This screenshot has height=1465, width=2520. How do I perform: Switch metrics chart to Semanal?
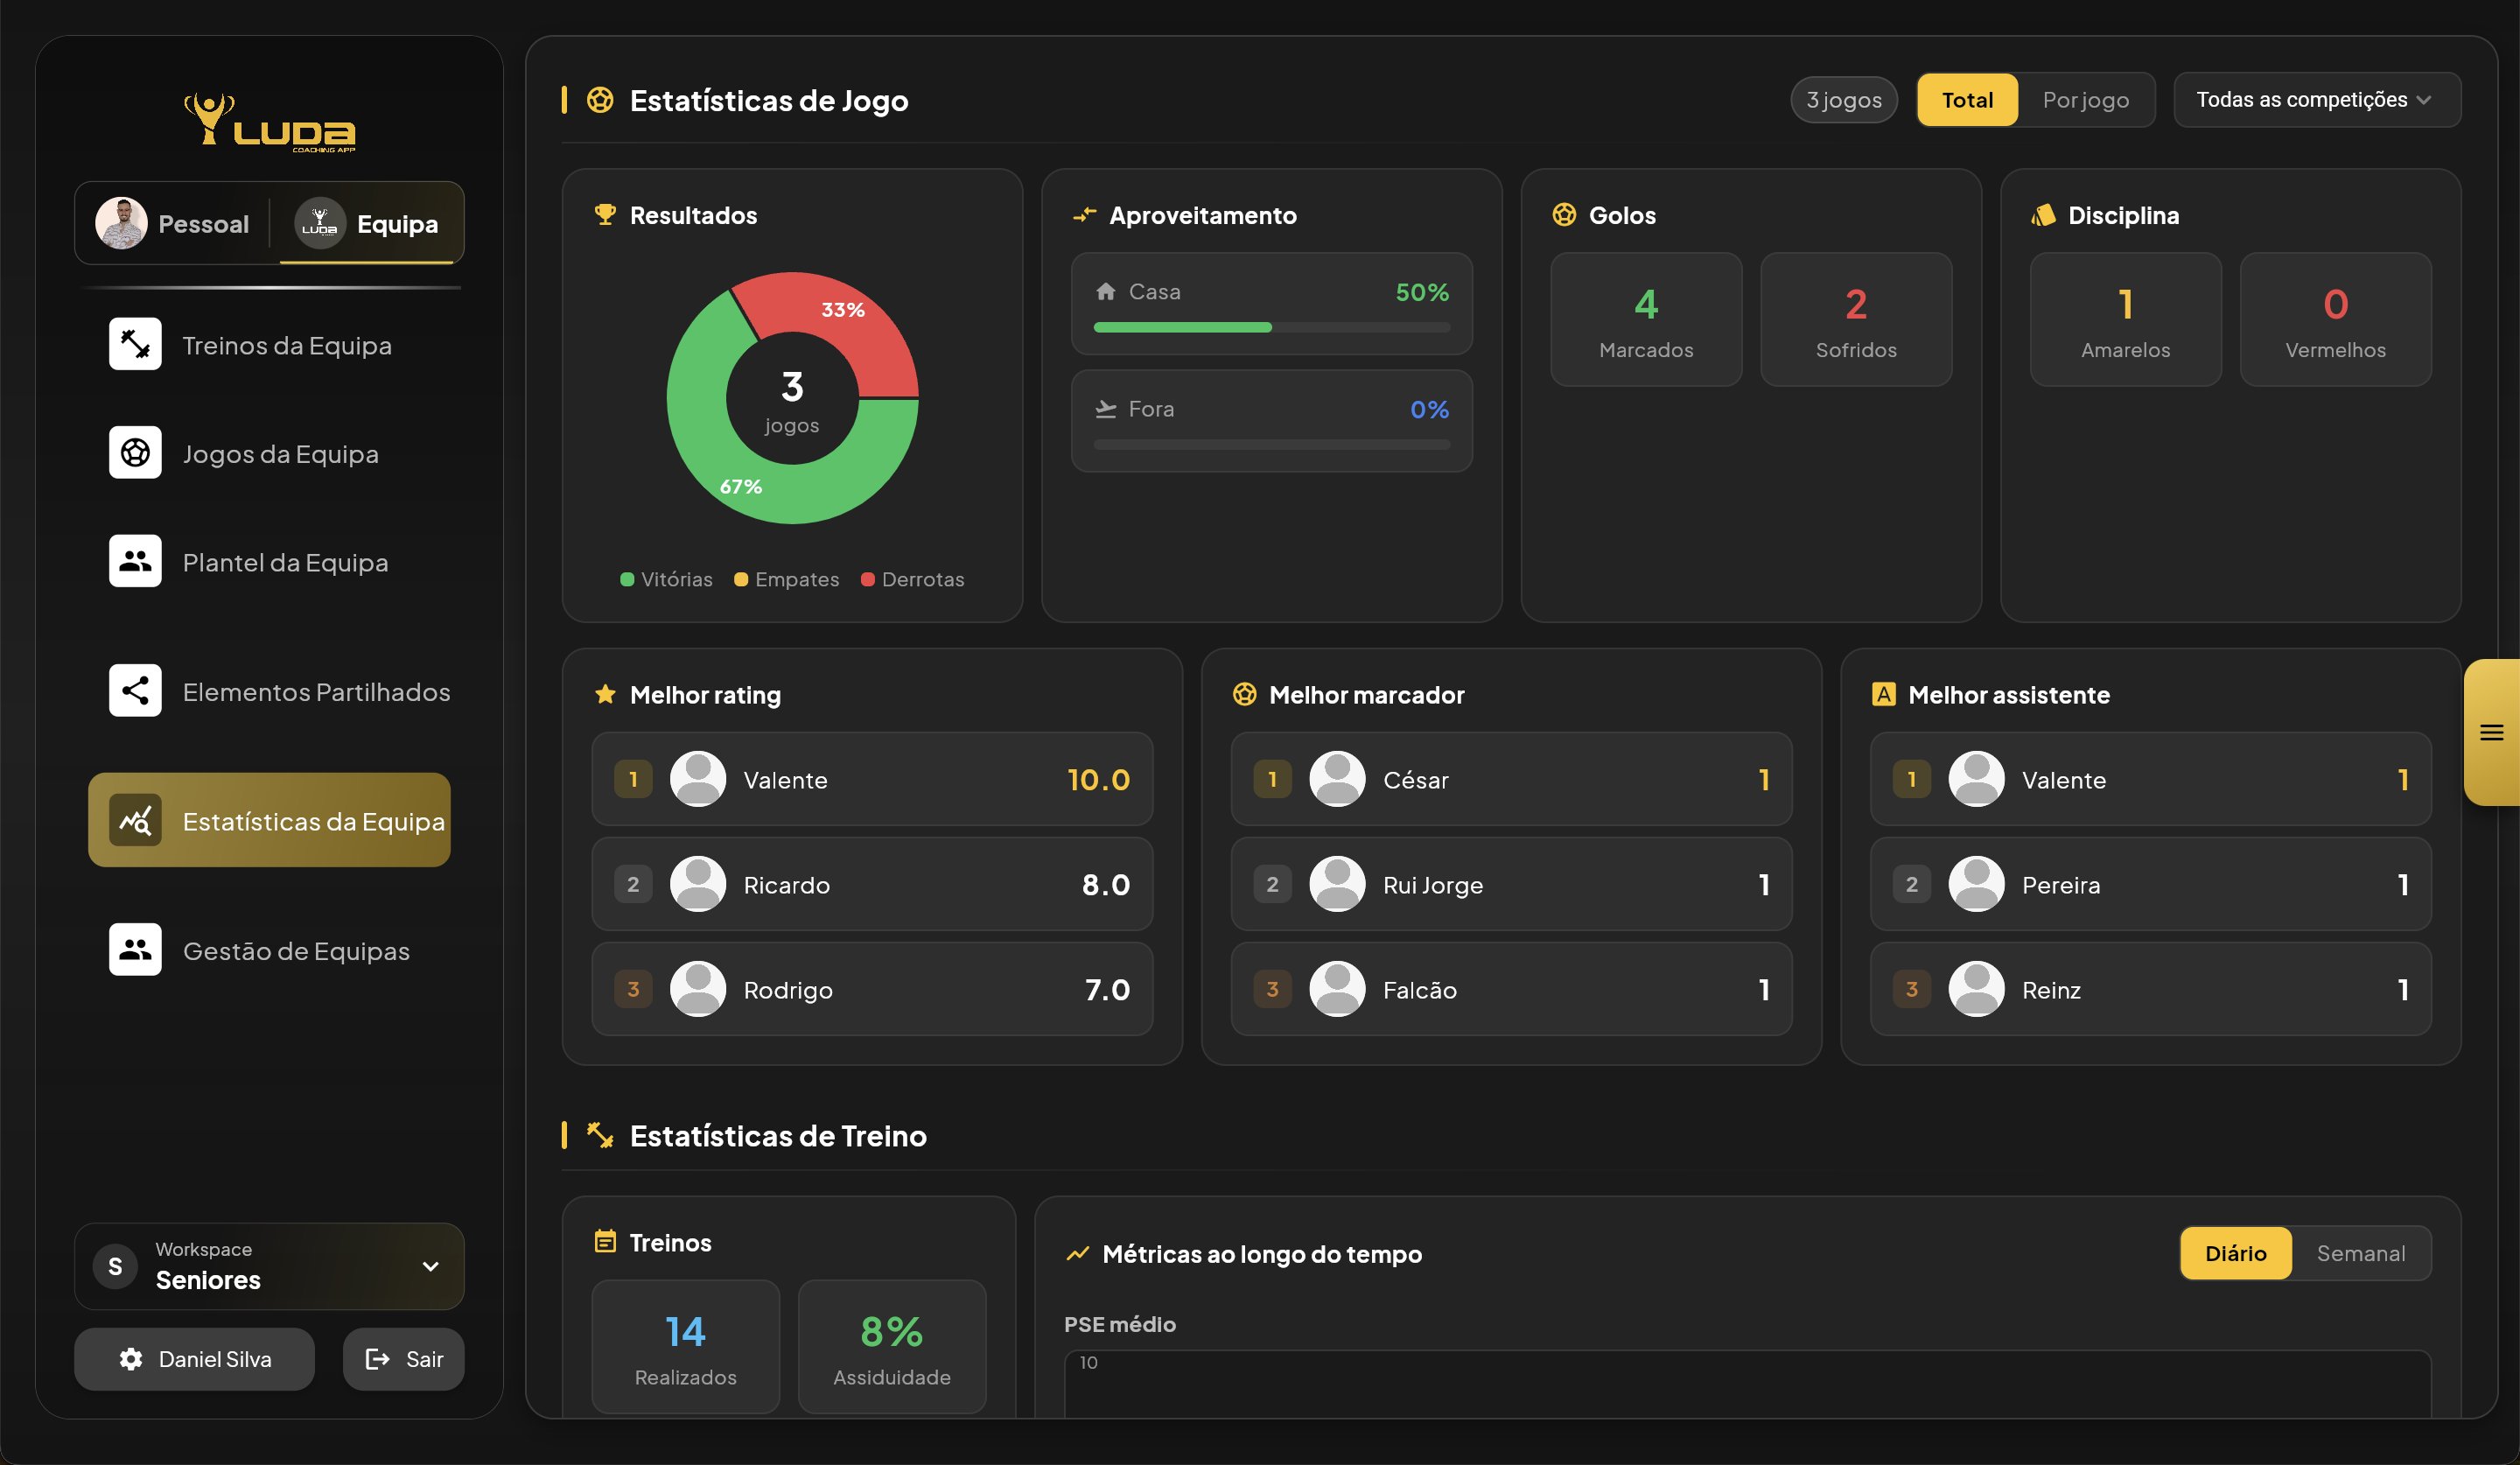2360,1253
